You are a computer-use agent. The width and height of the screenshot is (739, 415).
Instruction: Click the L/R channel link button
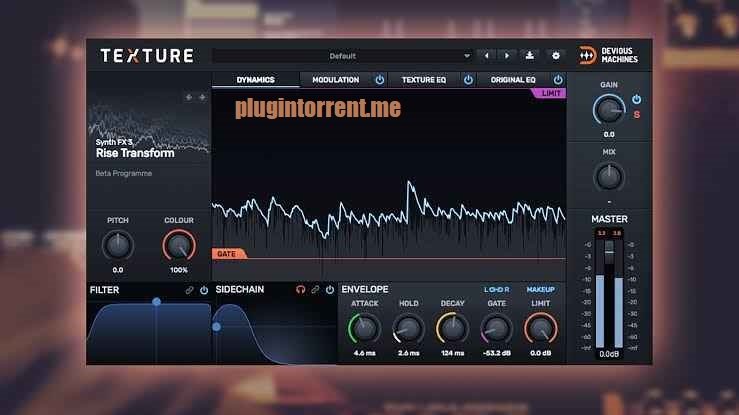[x=496, y=289]
